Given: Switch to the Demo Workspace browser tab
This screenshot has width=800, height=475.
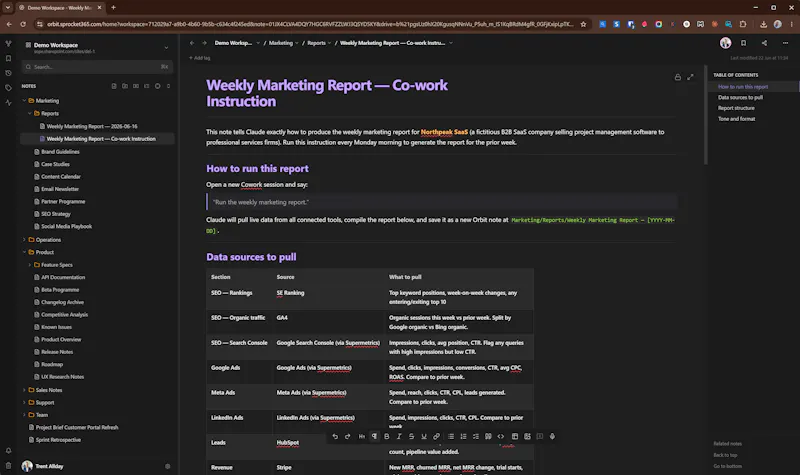Looking at the screenshot, I should click(60, 8).
